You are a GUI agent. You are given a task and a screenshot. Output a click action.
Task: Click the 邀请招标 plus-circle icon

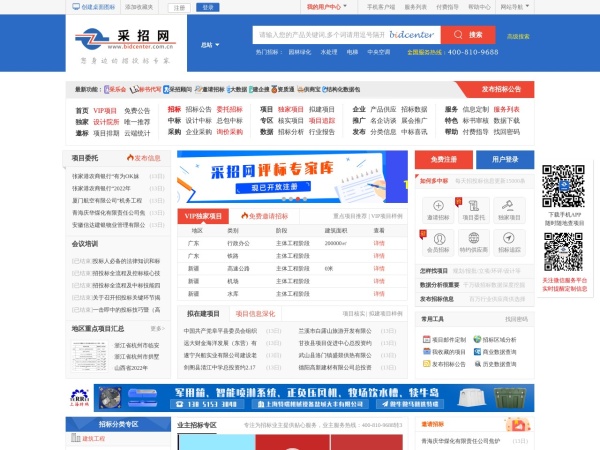pyautogui.click(x=437, y=204)
